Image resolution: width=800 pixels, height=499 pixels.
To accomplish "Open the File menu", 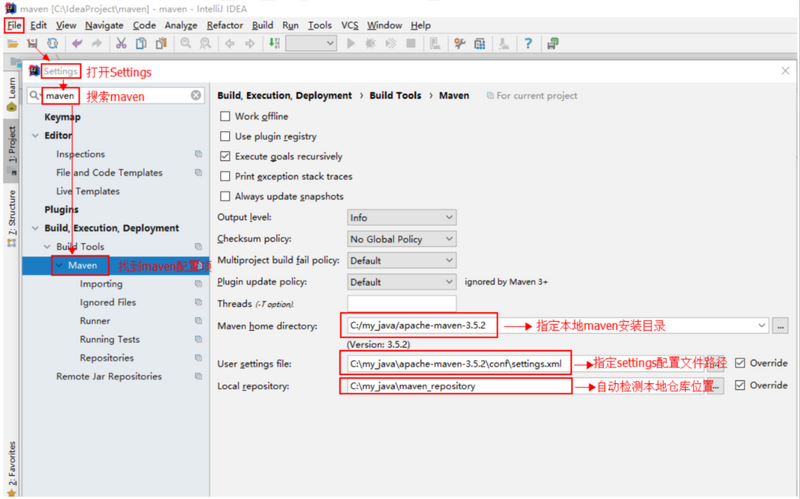I will pos(14,25).
